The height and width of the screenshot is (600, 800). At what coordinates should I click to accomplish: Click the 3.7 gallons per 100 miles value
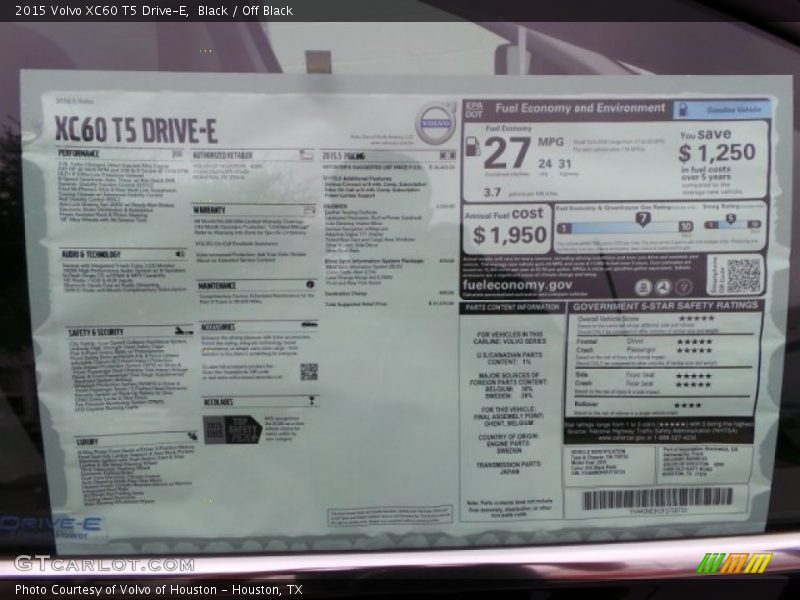[492, 192]
